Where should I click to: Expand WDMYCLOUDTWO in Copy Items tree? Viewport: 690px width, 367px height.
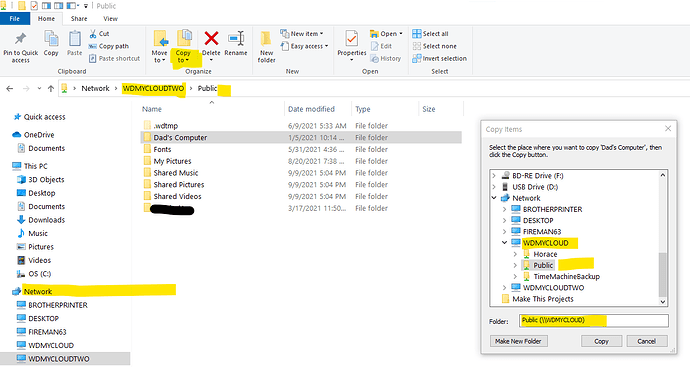(505, 288)
